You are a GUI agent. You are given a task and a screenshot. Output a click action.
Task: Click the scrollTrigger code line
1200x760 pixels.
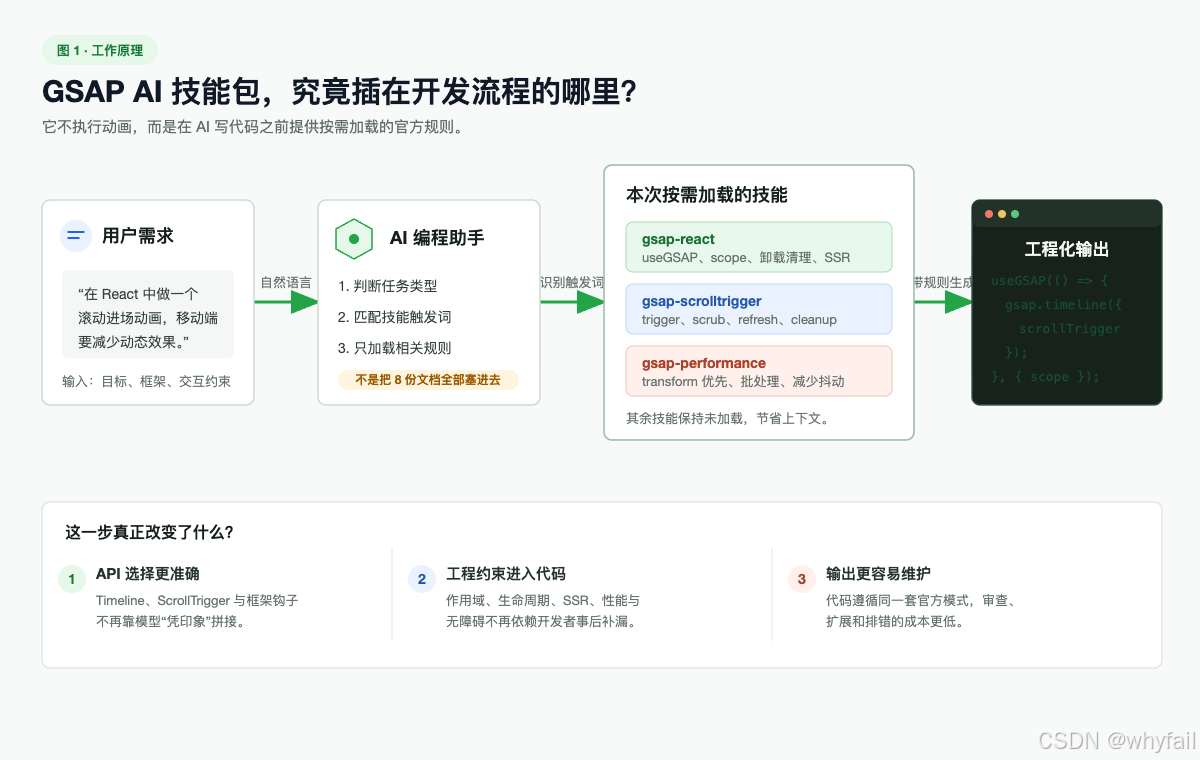pyautogui.click(x=1070, y=329)
